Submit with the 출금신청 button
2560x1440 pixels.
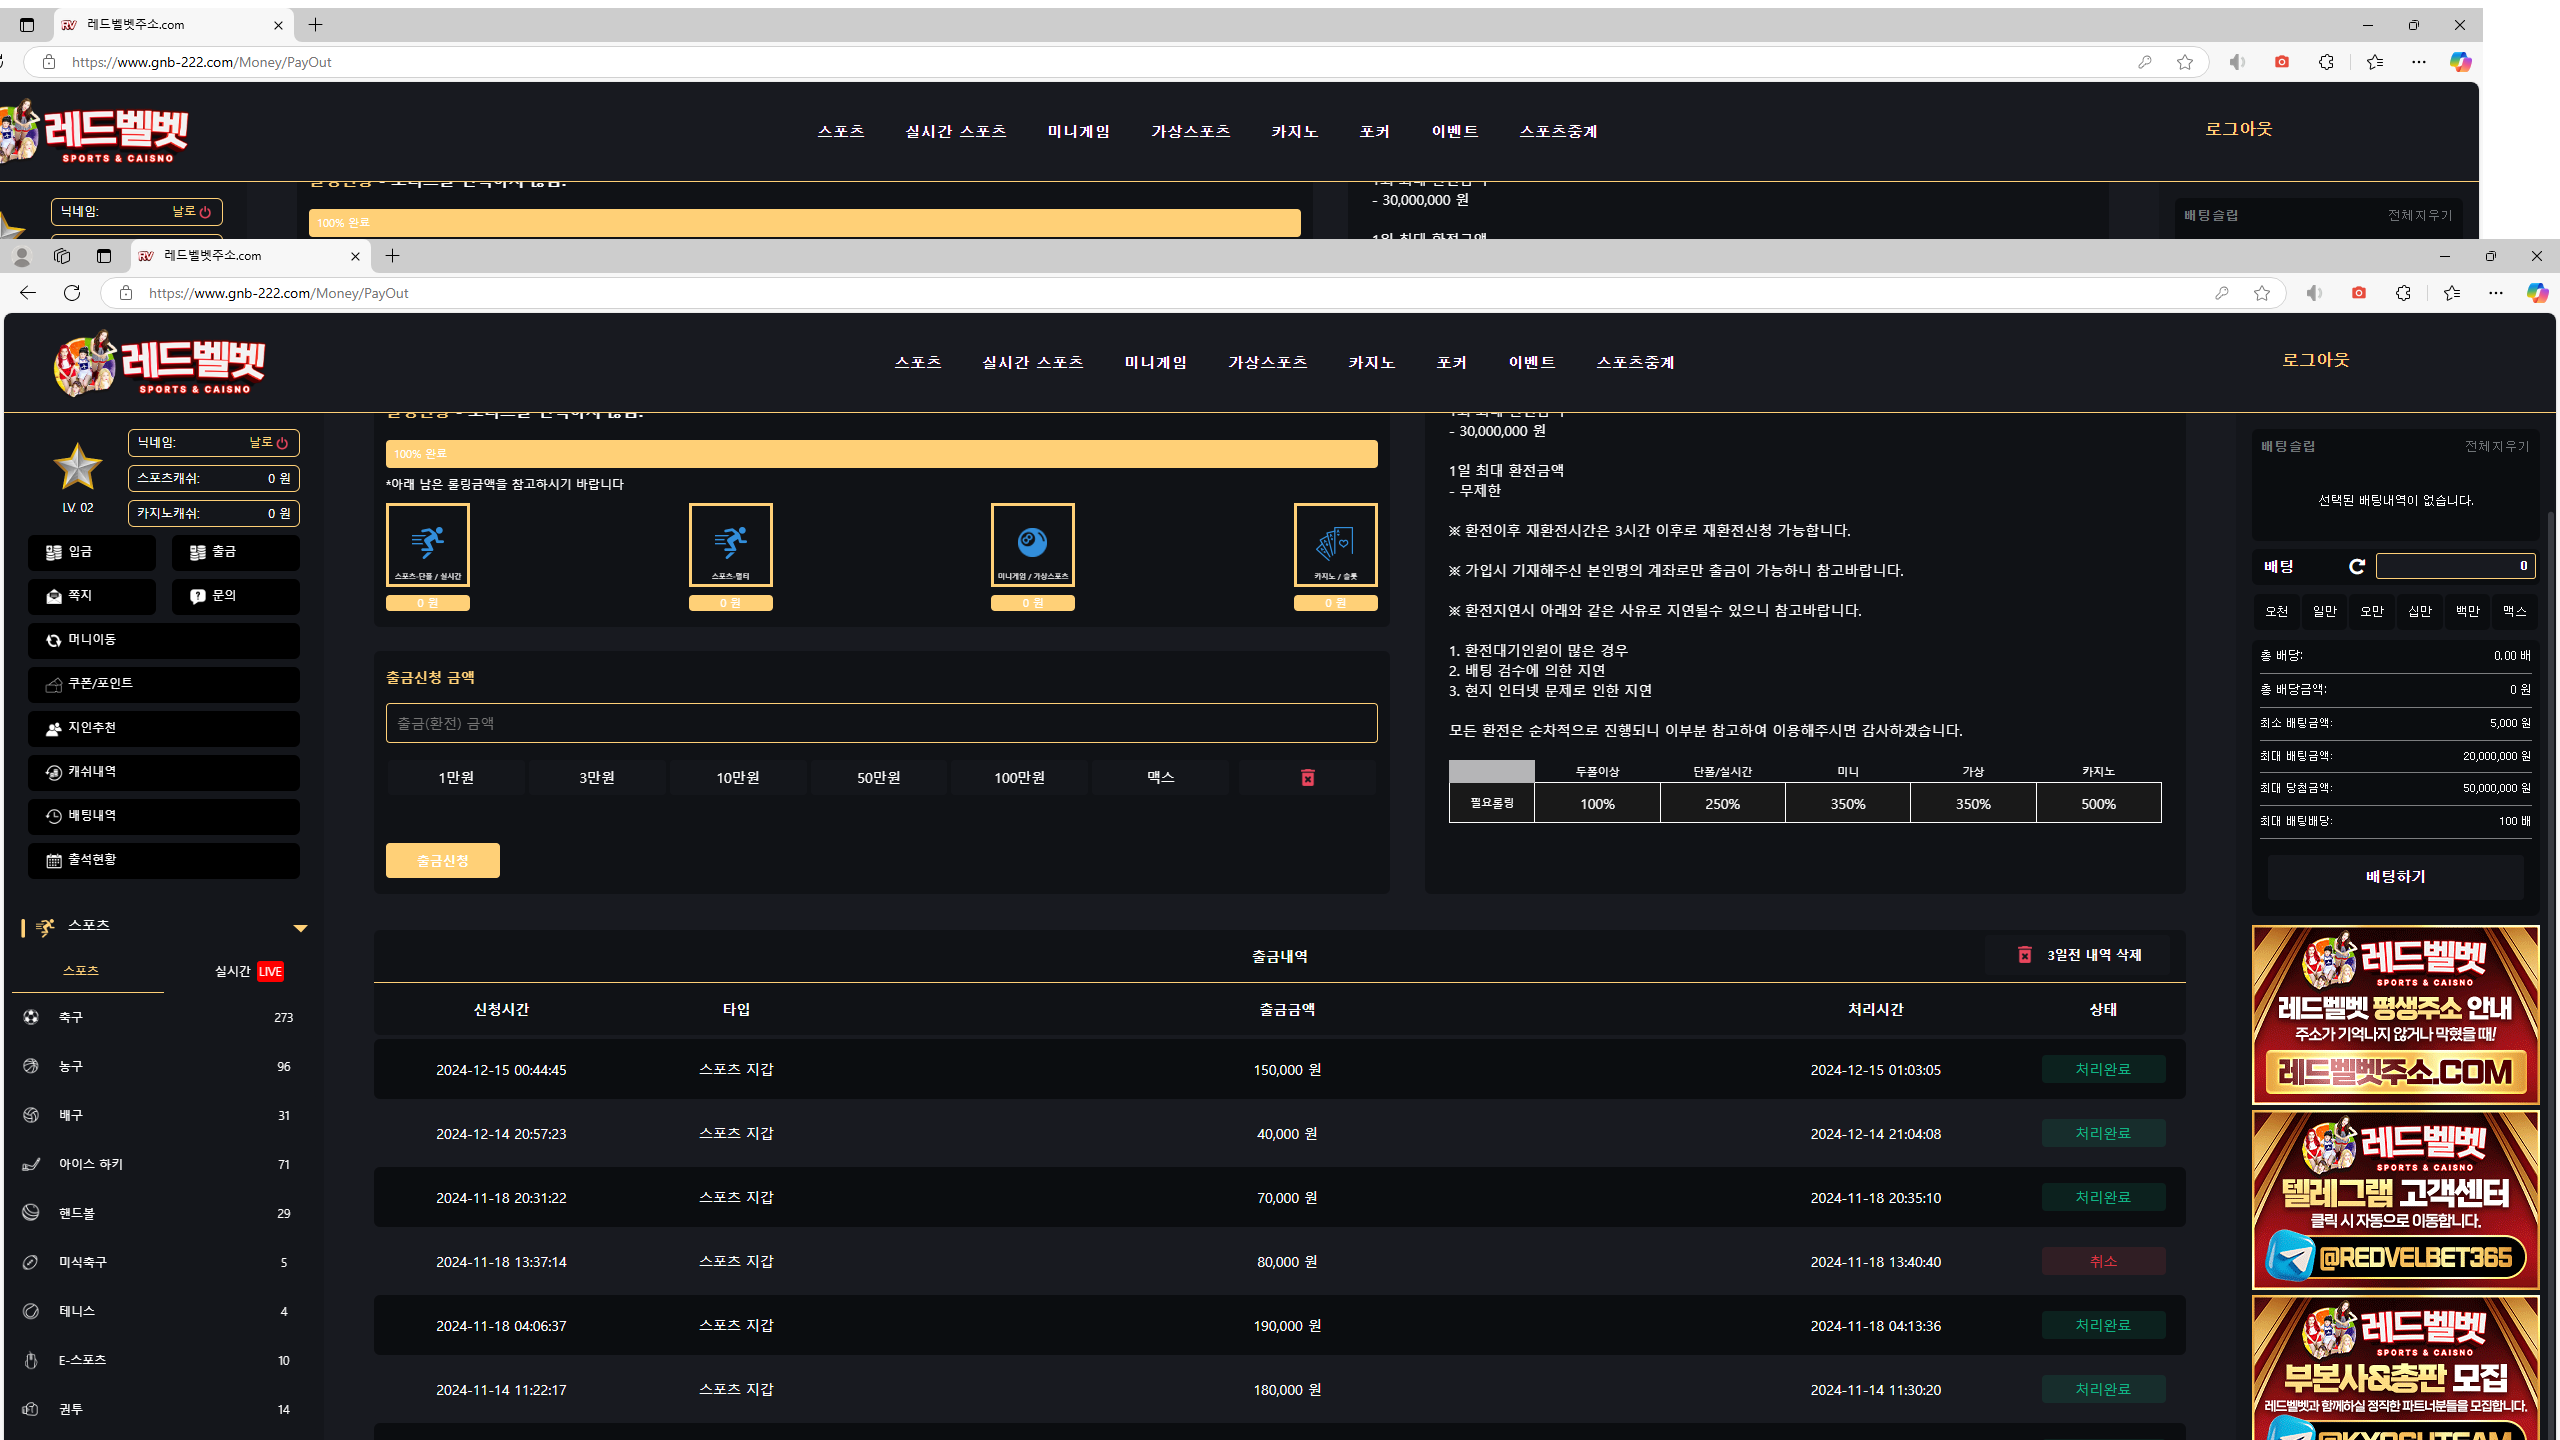click(443, 861)
